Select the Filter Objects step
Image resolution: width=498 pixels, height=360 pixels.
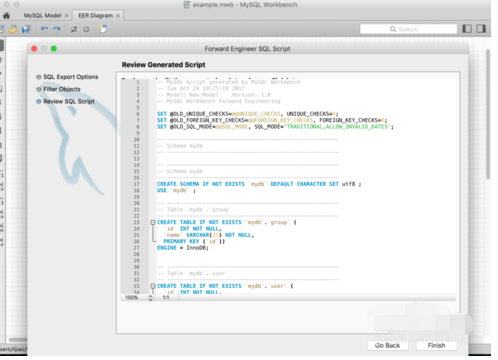[59, 89]
